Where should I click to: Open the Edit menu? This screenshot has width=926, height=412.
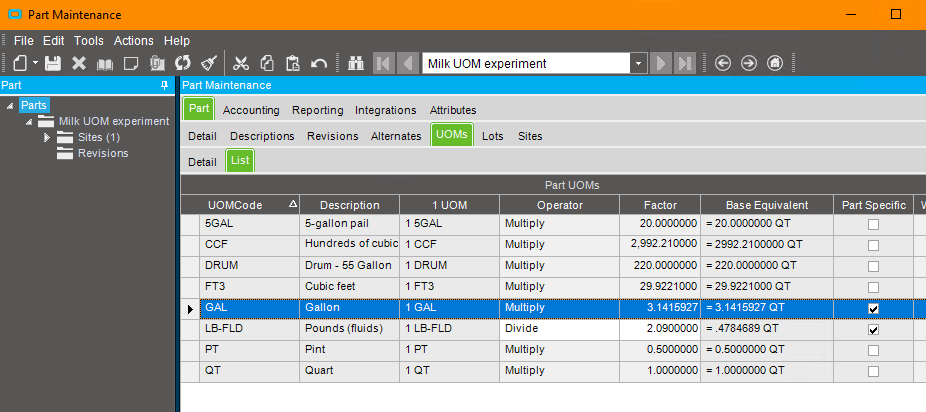54,41
